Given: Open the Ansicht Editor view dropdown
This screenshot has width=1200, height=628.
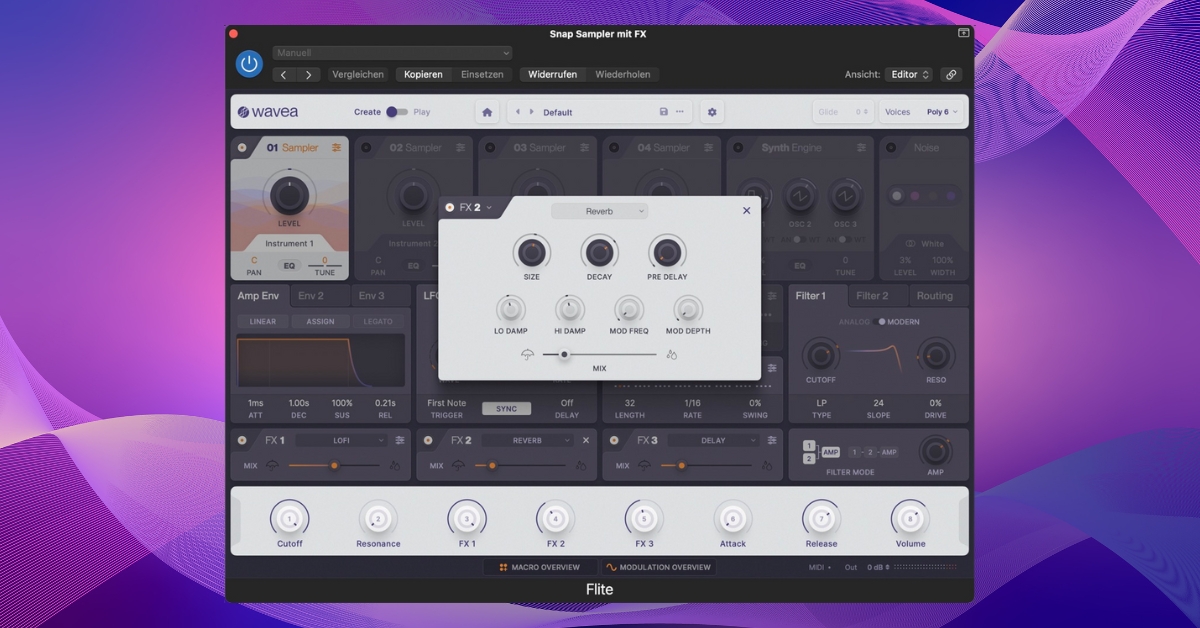Looking at the screenshot, I should (910, 74).
